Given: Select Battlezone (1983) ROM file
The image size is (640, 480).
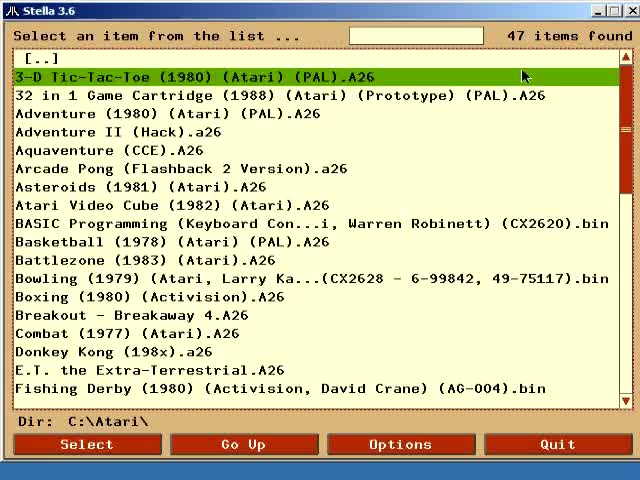Looking at the screenshot, I should coord(145,260).
